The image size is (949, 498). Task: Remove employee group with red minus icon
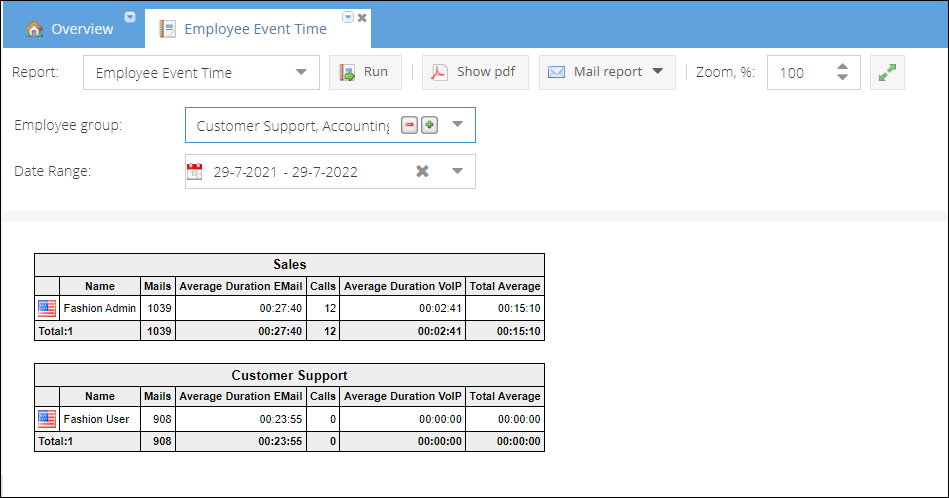click(x=410, y=125)
